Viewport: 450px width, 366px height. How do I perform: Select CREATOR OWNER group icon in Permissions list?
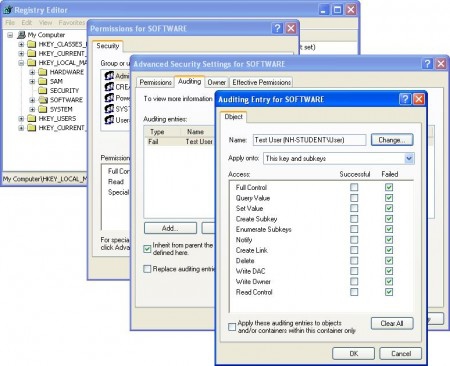(109, 87)
